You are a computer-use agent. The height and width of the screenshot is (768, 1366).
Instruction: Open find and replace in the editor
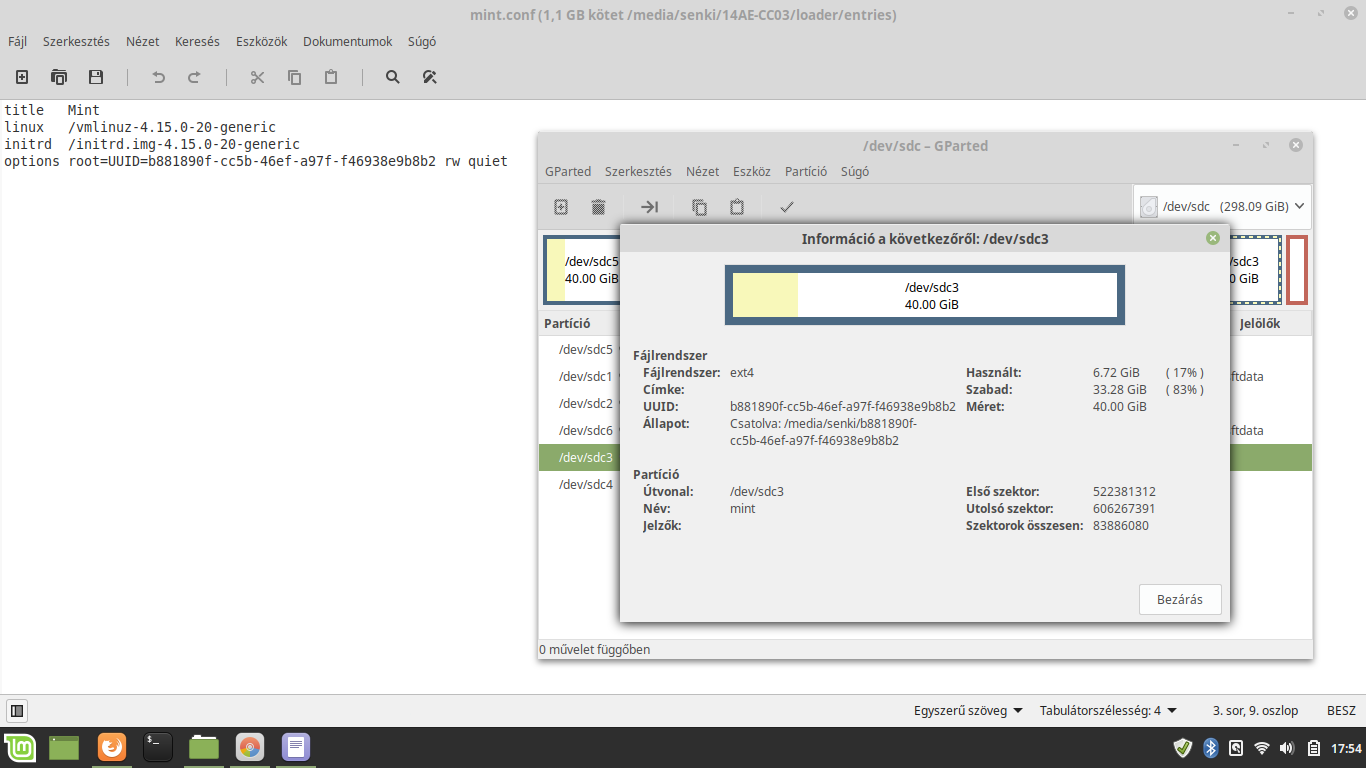pos(430,77)
